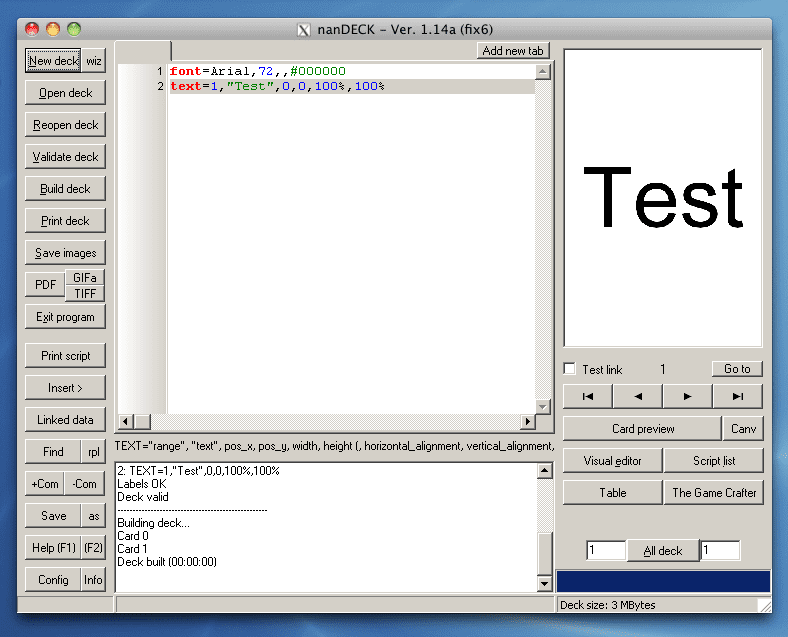Click the log panel scrollbar thumb
Screen dimensions: 788x637
pyautogui.click(x=545, y=553)
